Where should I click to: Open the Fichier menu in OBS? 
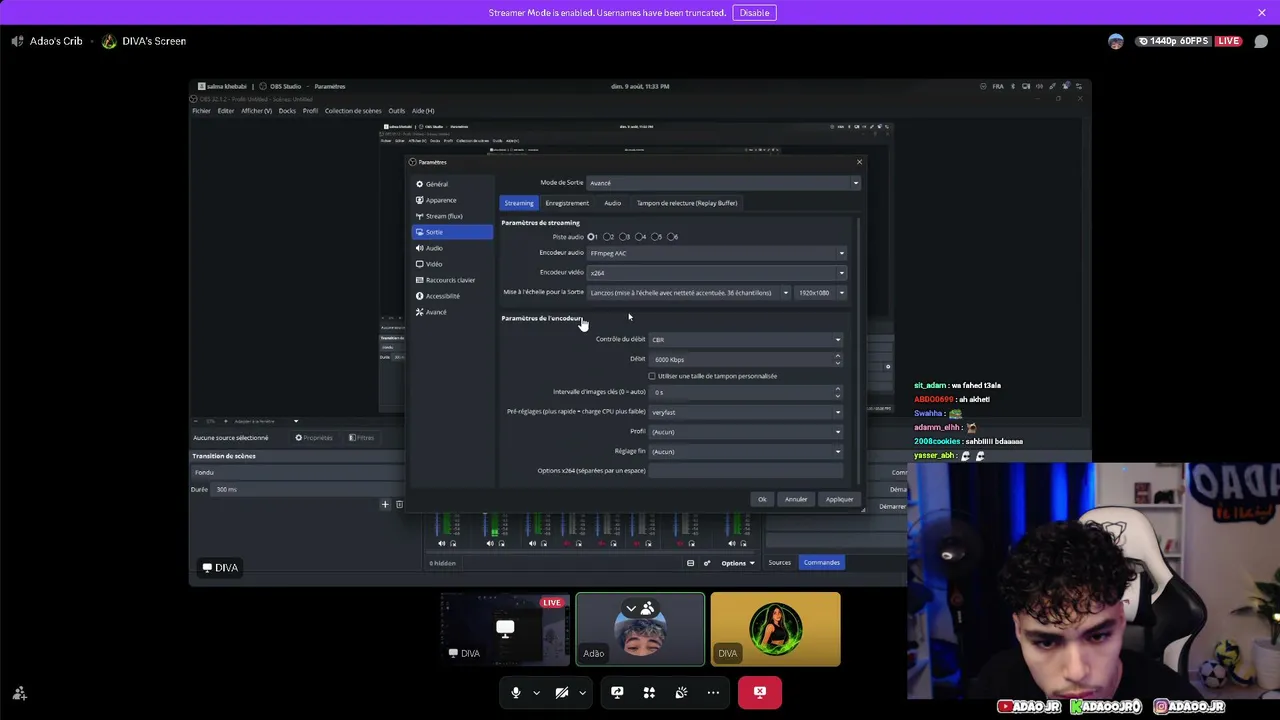coord(201,111)
